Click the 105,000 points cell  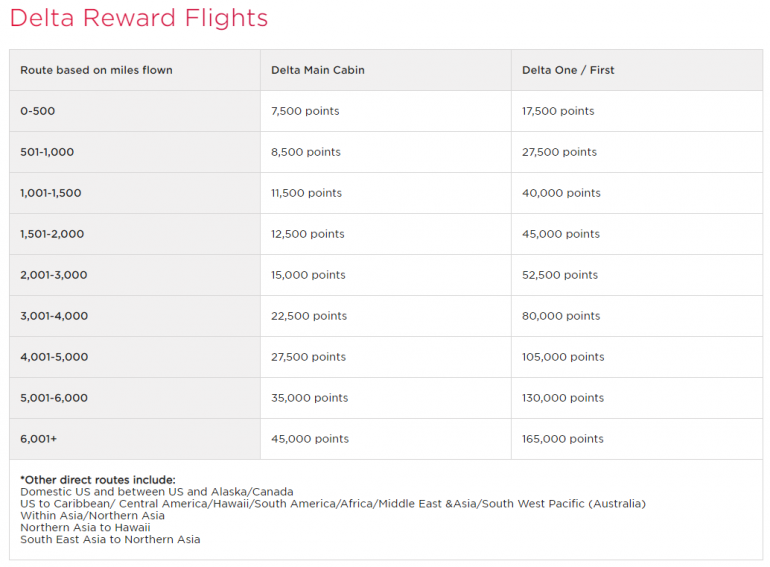pyautogui.click(x=563, y=357)
